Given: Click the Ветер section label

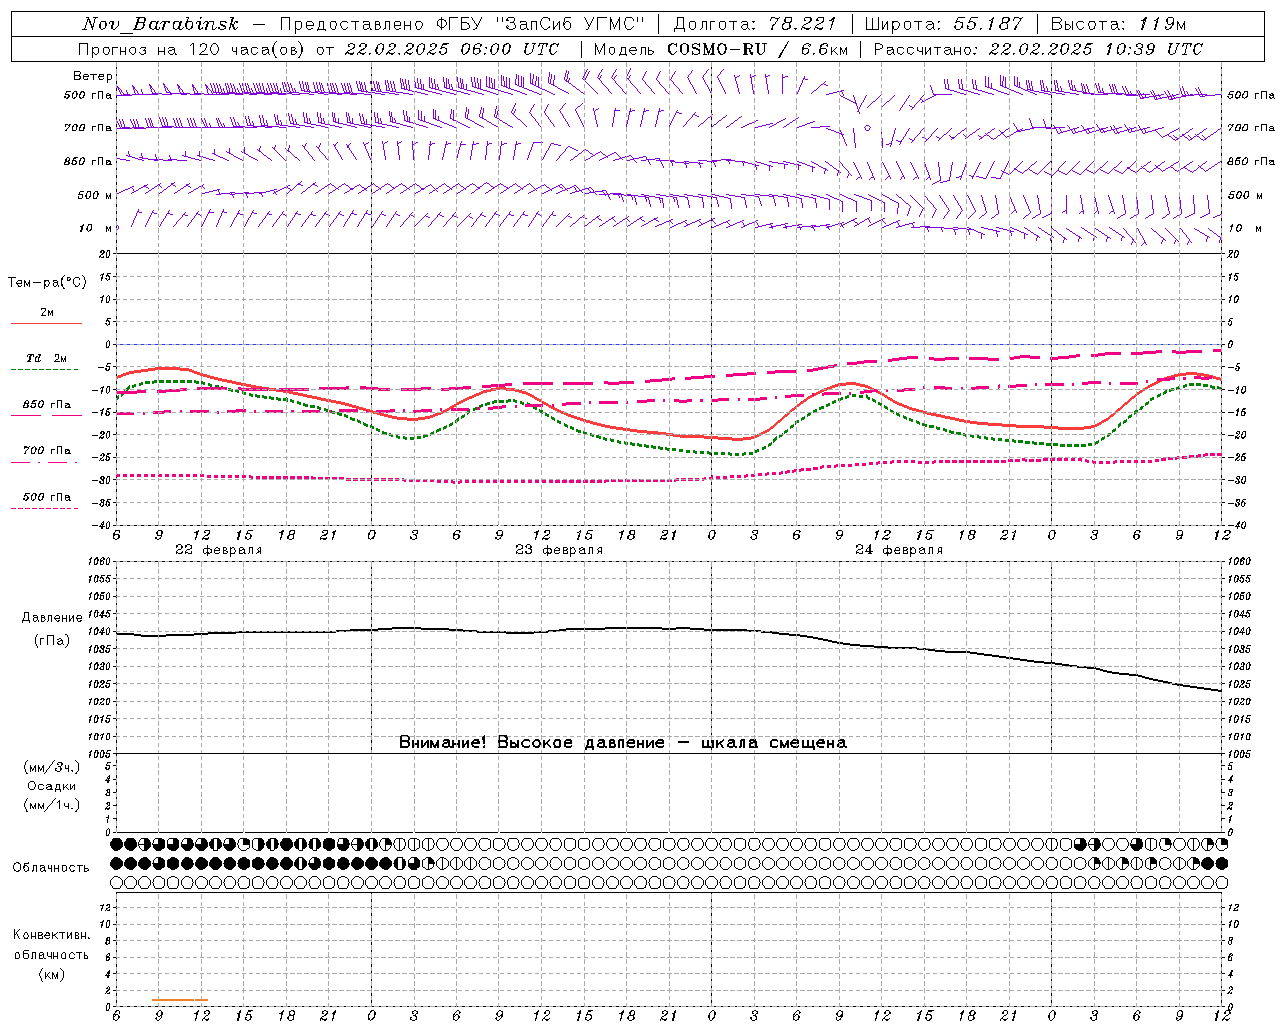Looking at the screenshot, I should click(x=92, y=76).
